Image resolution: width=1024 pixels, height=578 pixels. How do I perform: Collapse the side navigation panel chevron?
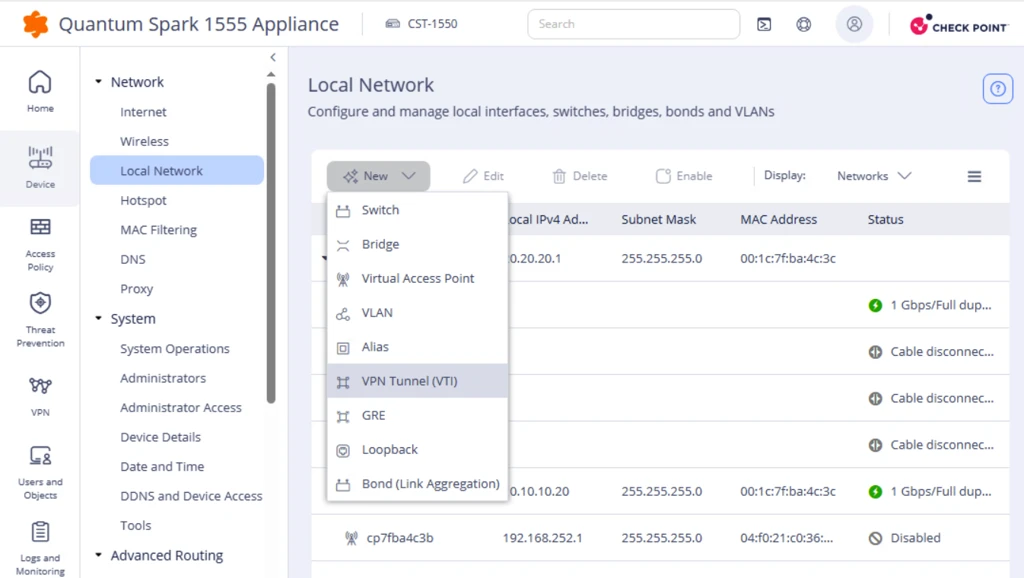[273, 57]
